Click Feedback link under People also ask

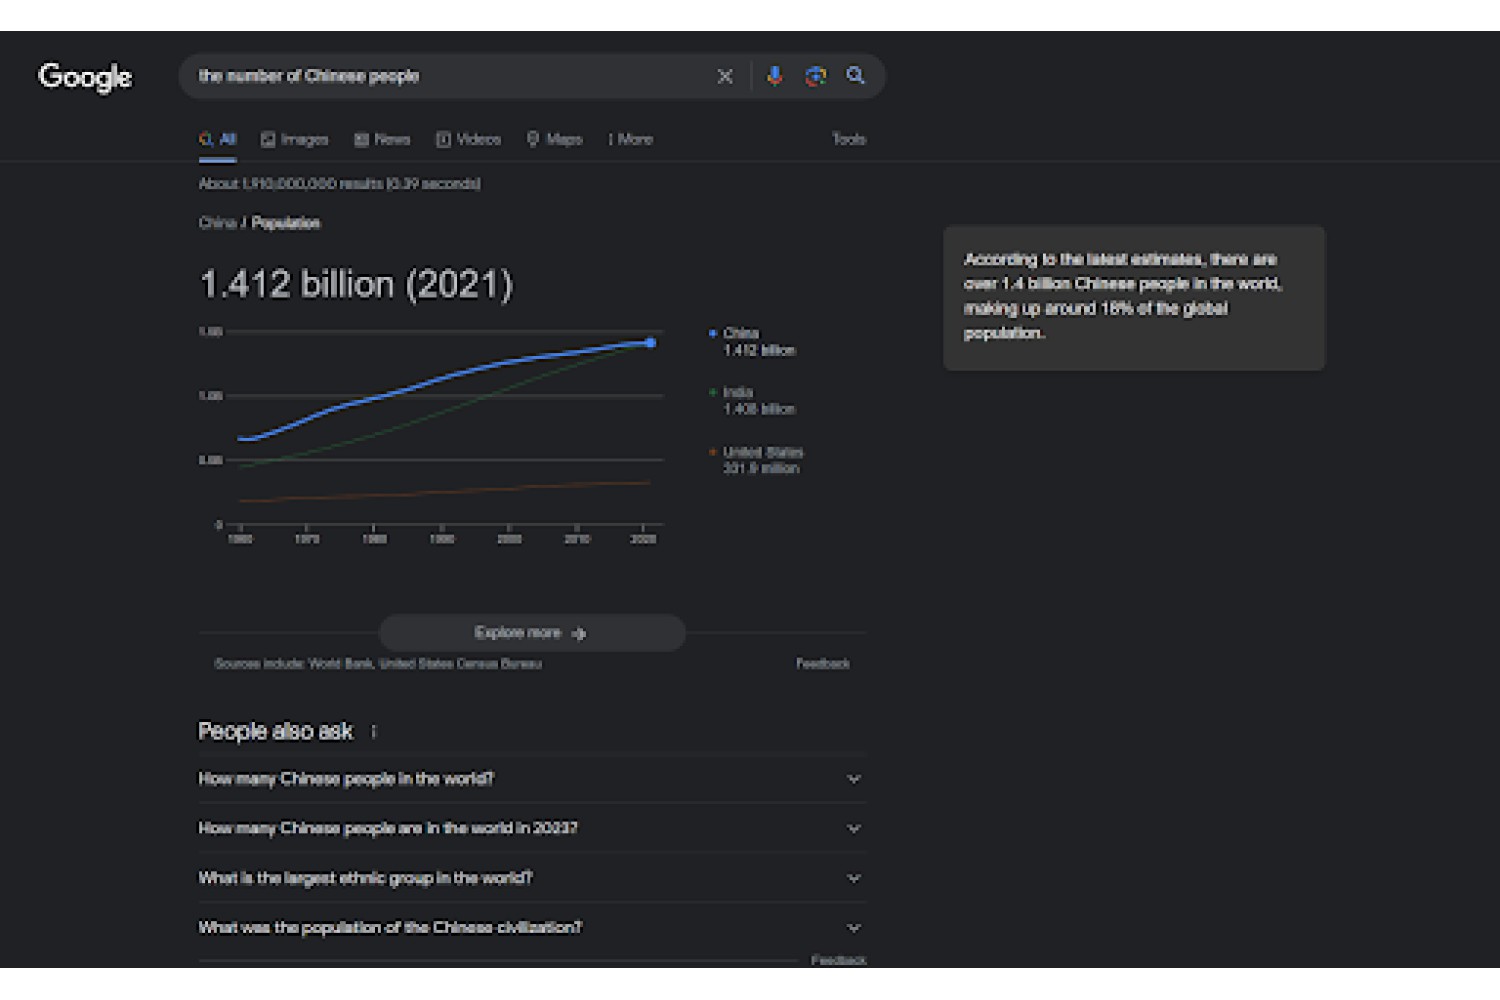838,960
